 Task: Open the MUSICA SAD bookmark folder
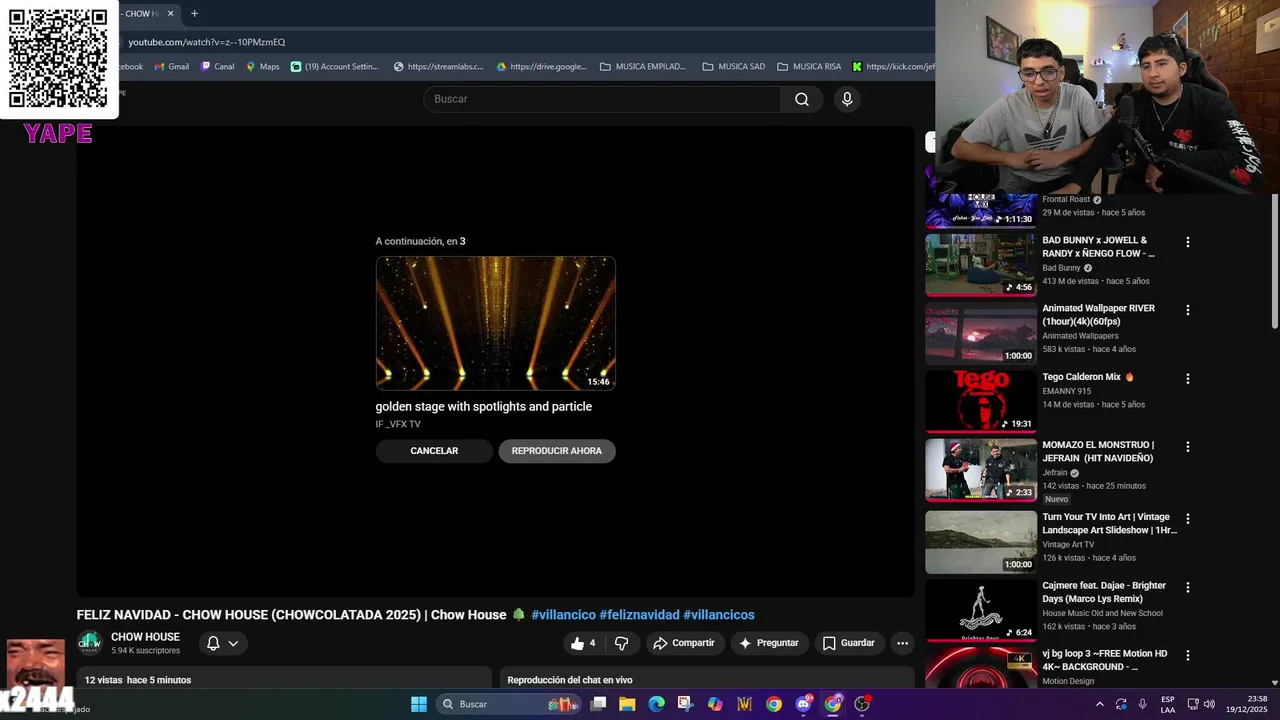pyautogui.click(x=734, y=67)
